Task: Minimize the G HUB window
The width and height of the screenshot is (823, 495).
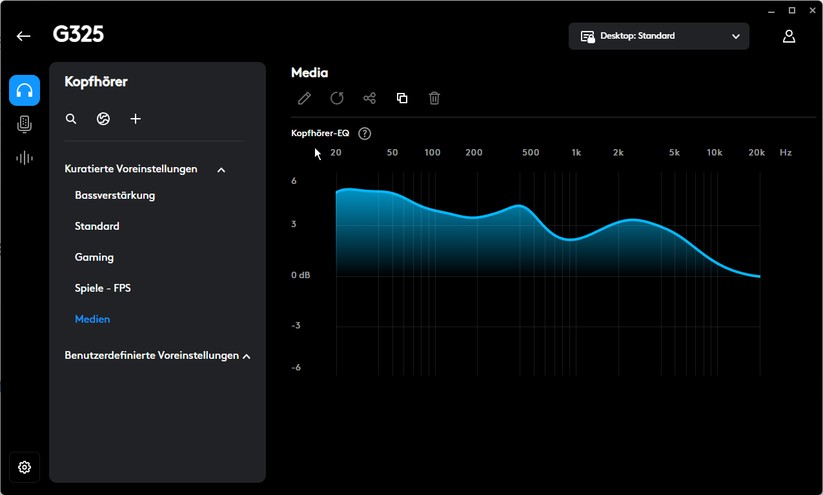Action: (771, 10)
